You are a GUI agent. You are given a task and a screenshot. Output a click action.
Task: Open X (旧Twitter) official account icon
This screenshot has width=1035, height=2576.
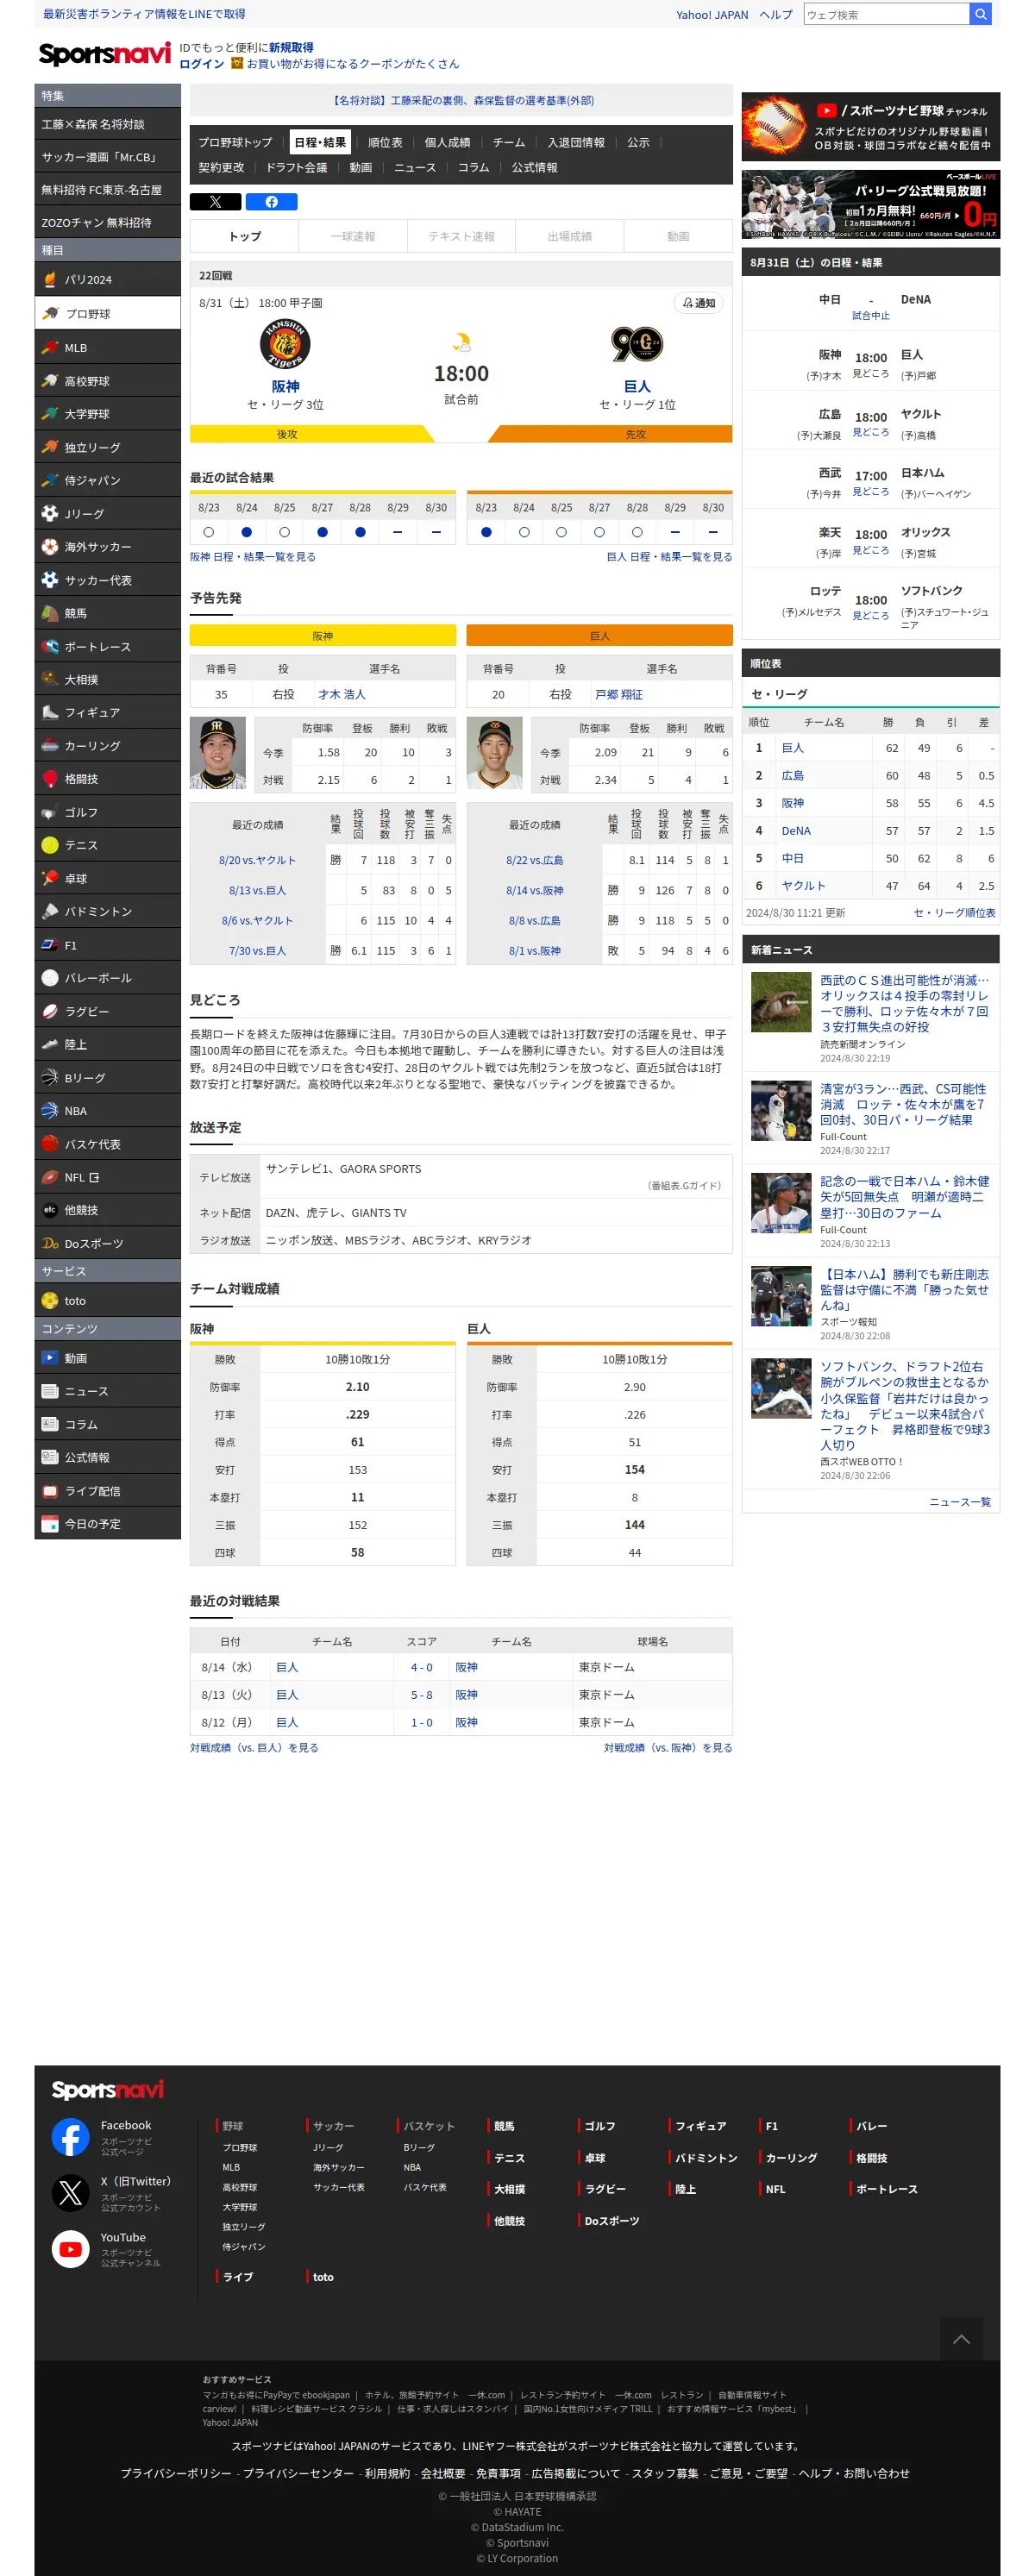click(70, 2193)
